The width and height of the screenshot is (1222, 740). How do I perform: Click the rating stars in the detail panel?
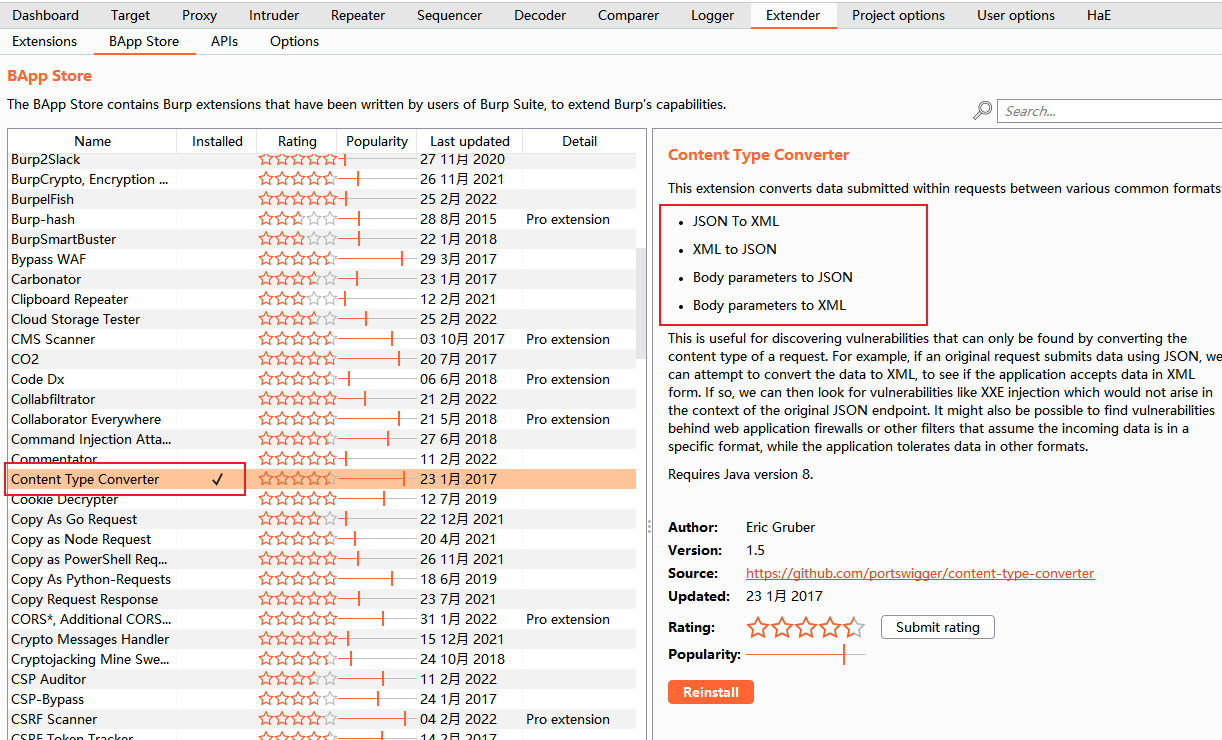point(806,628)
